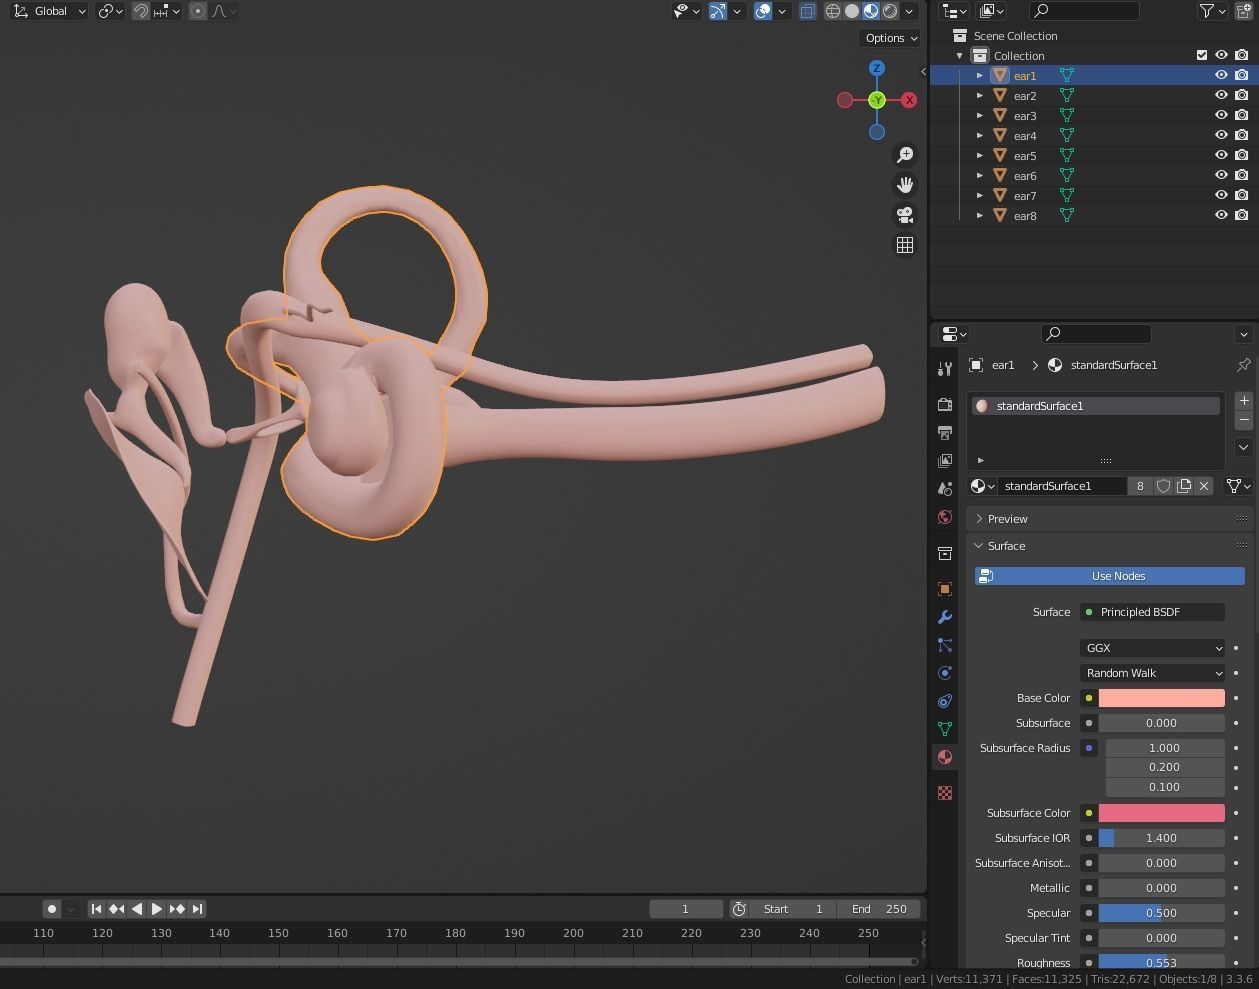This screenshot has height=989, width=1259.
Task: Open the Modifiers wrench tab
Action: (x=945, y=617)
